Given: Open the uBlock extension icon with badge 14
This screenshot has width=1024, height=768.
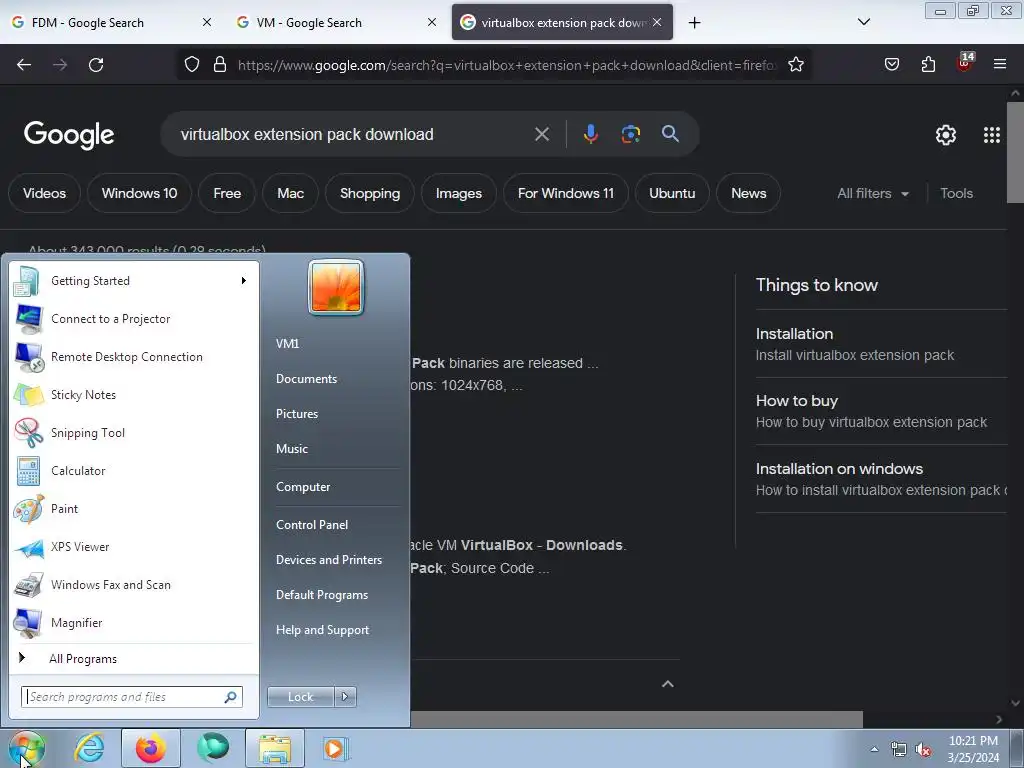Looking at the screenshot, I should [x=965, y=63].
